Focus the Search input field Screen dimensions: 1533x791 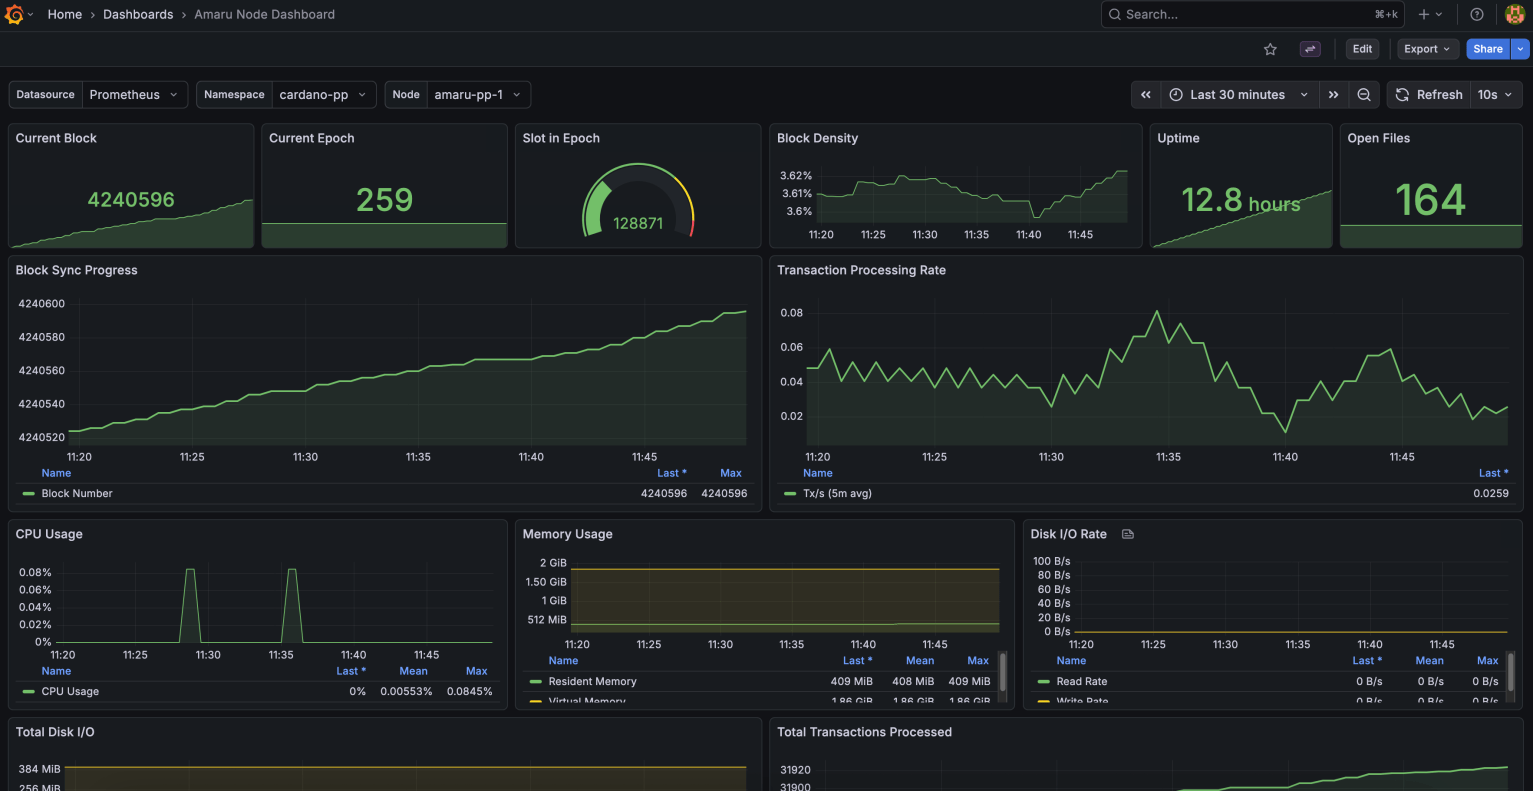[1252, 14]
